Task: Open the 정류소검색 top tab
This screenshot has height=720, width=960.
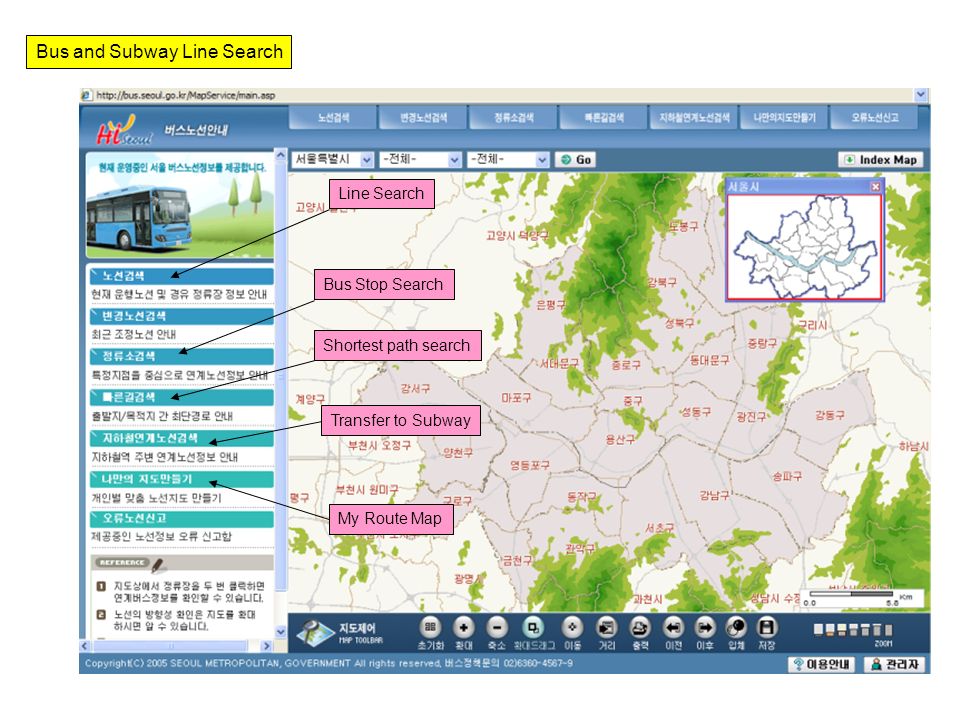Action: coord(513,118)
